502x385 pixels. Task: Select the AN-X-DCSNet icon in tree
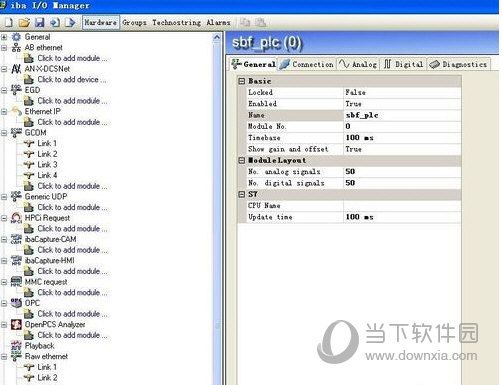(16, 69)
